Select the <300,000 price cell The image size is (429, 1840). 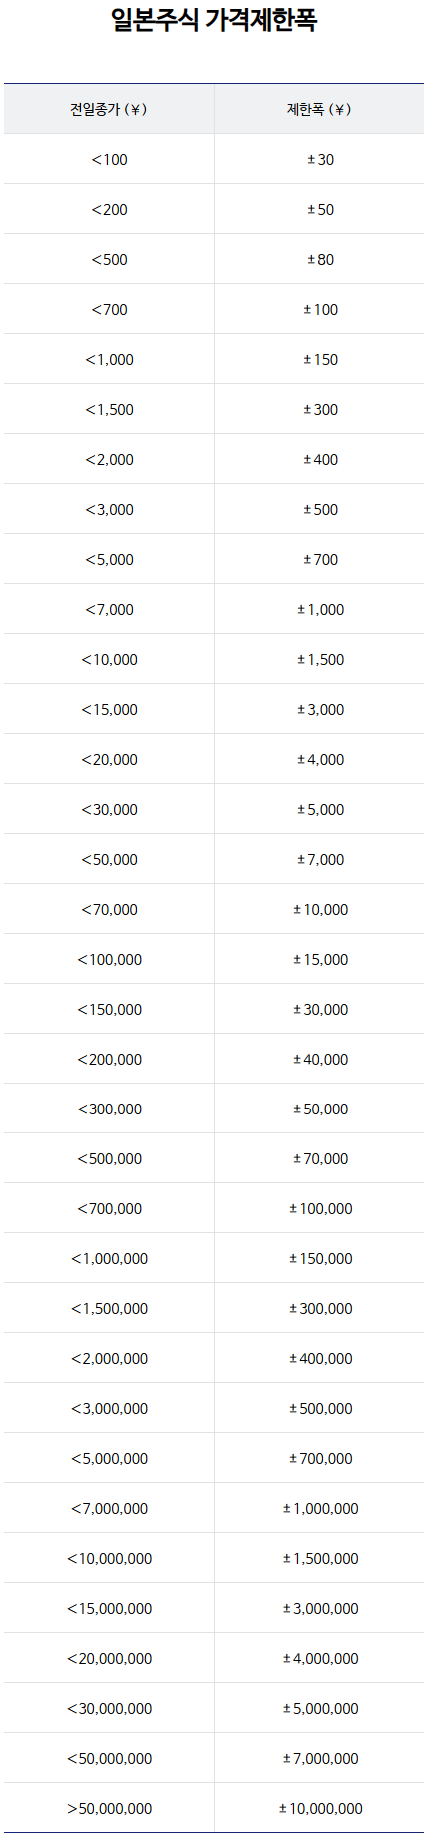coord(109,1109)
